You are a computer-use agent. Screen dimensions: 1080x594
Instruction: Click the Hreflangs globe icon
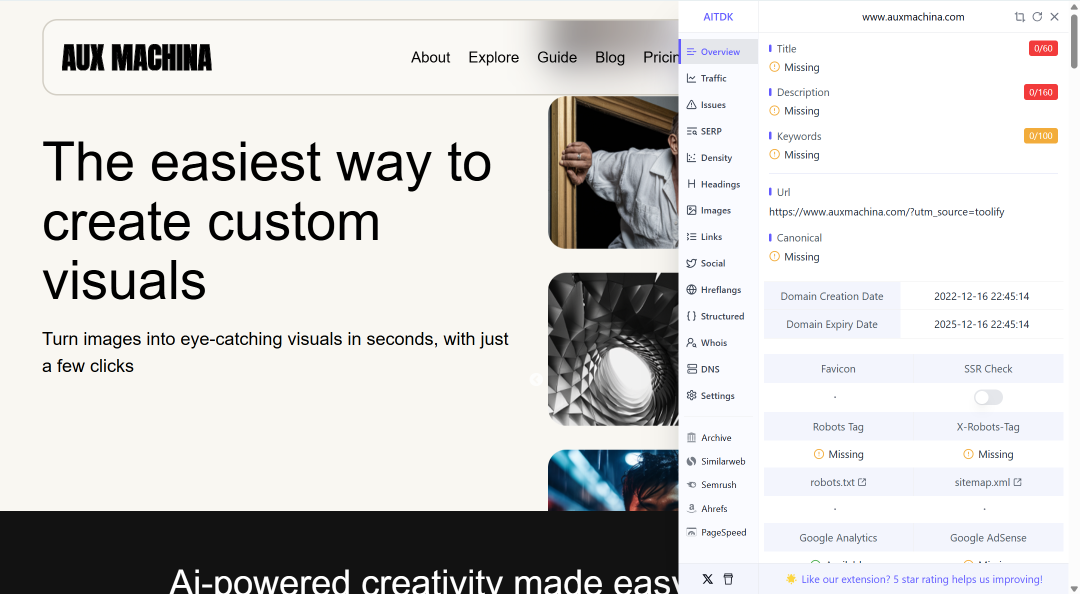pyautogui.click(x=692, y=289)
